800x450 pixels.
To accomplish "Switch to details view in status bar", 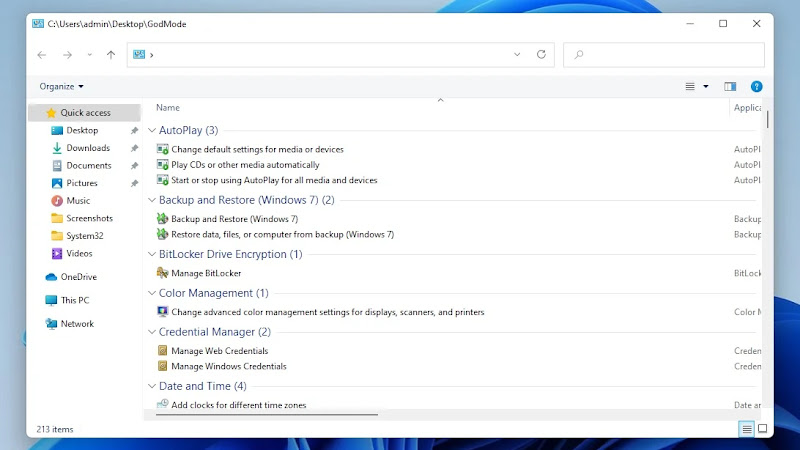I will coord(746,429).
